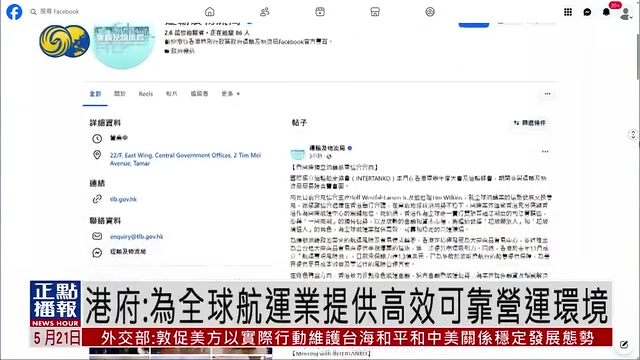Open the tlb.gov.hk website link

click(x=123, y=199)
